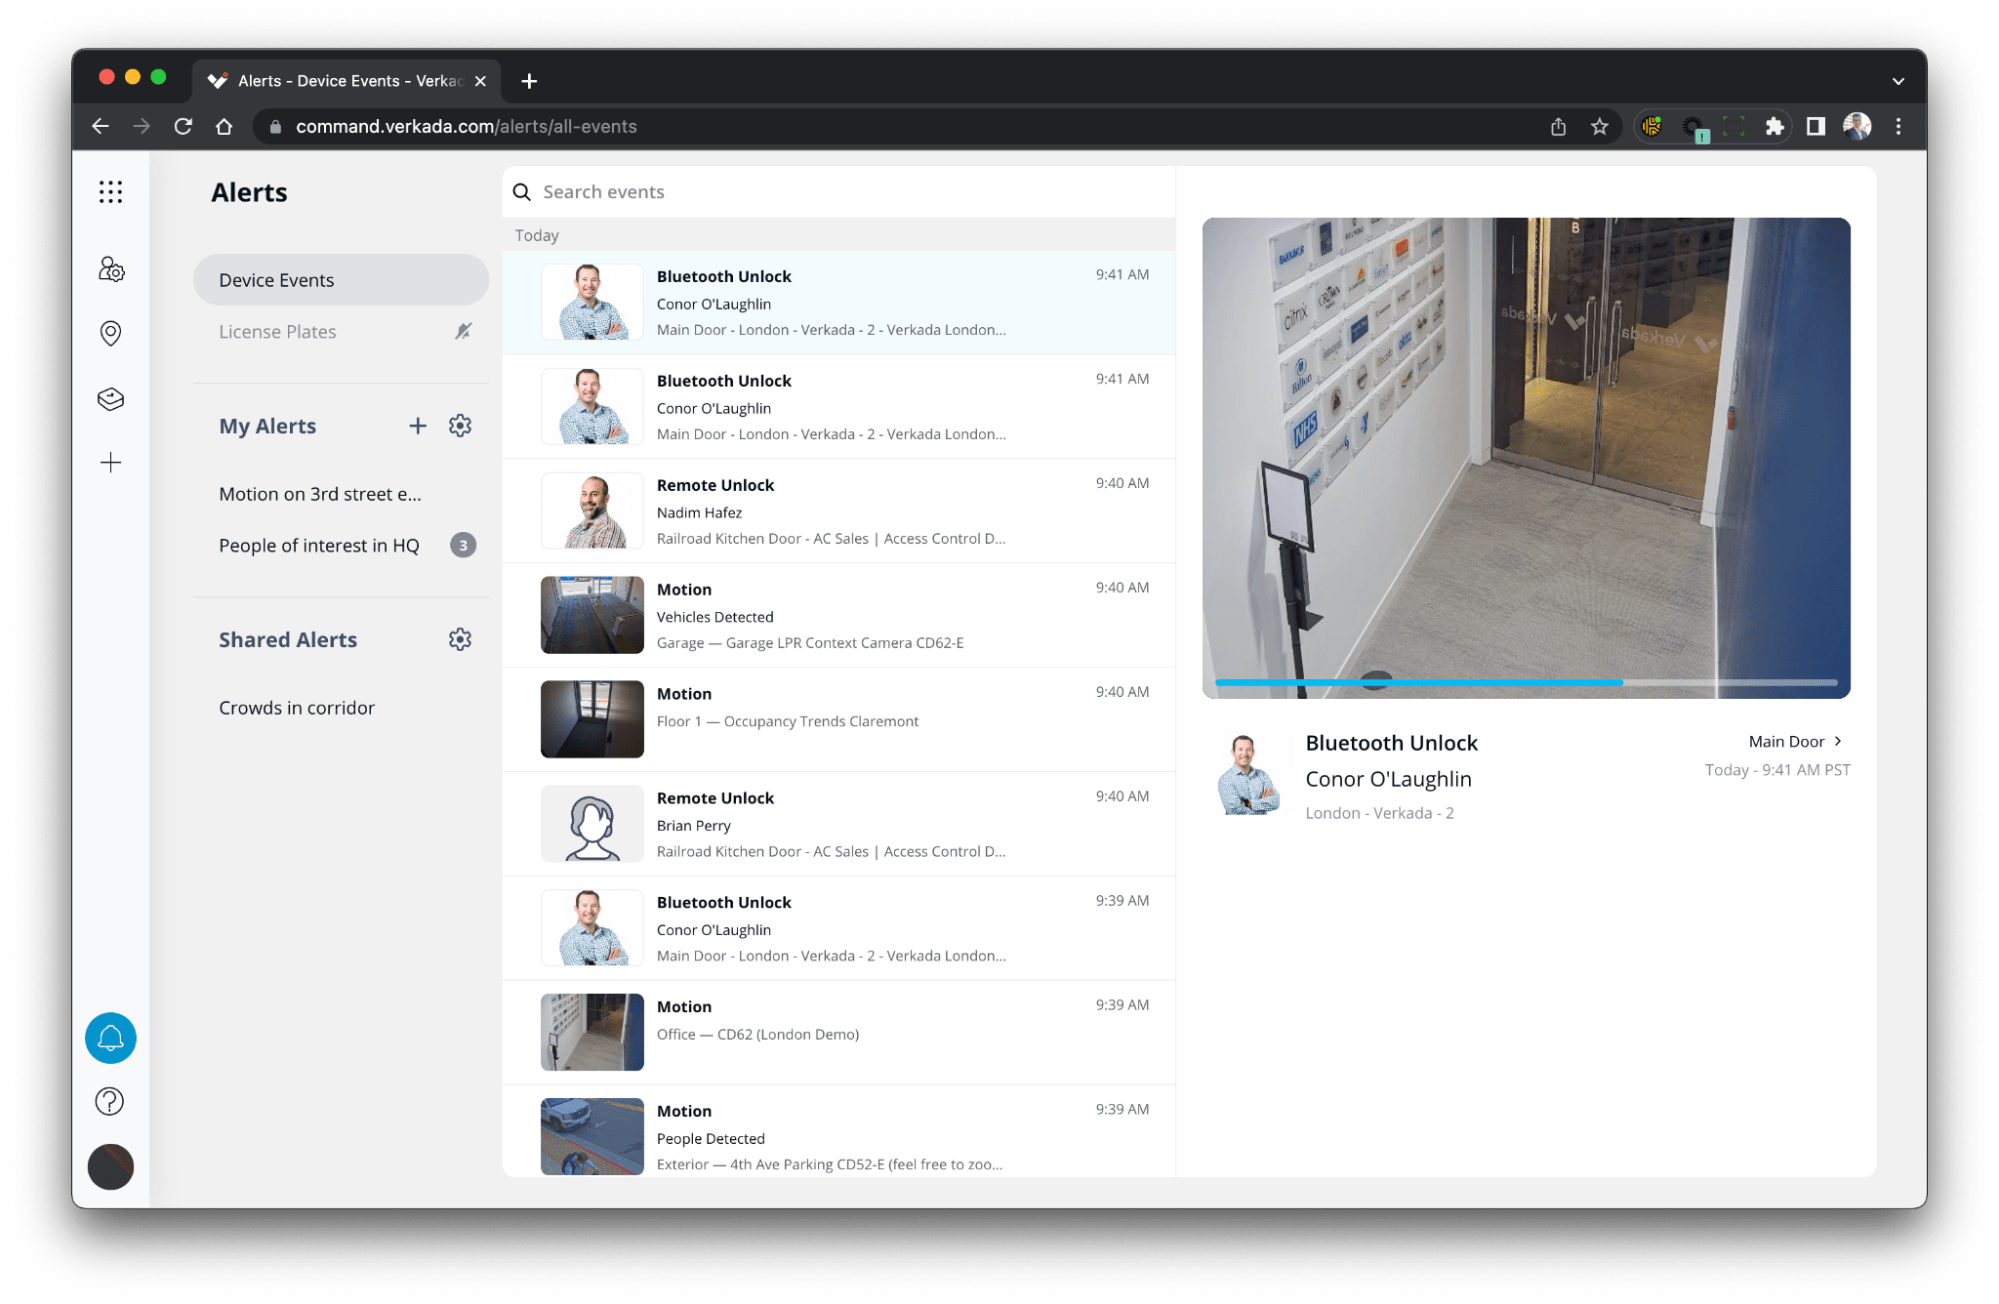The width and height of the screenshot is (1999, 1304).
Task: Open the app grid launcher icon
Action: pos(110,192)
